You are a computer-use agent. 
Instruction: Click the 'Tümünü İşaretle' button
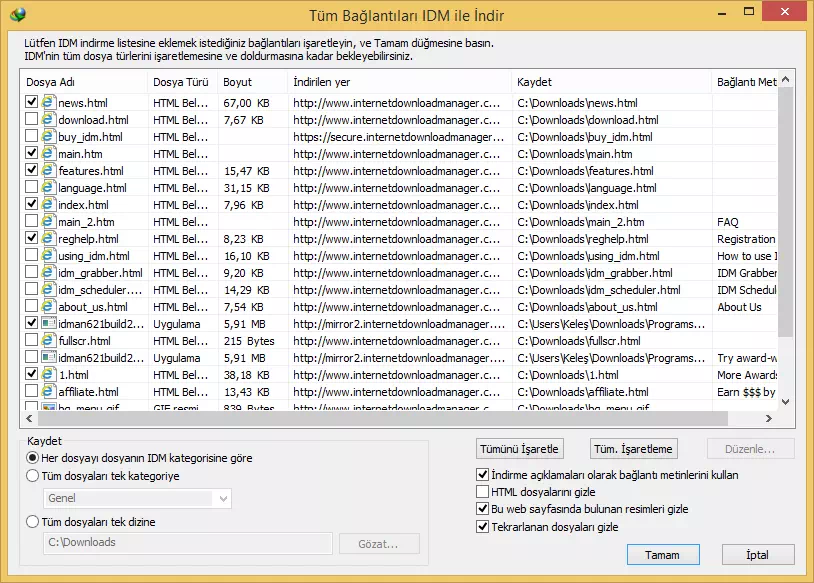click(520, 449)
